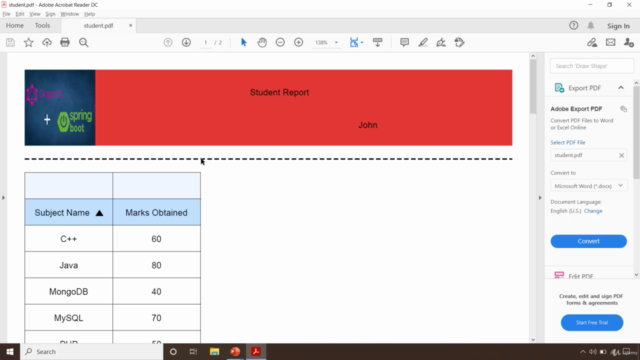Open the Sign document tool
Viewport: 640px width, 360px height.
click(x=441, y=42)
